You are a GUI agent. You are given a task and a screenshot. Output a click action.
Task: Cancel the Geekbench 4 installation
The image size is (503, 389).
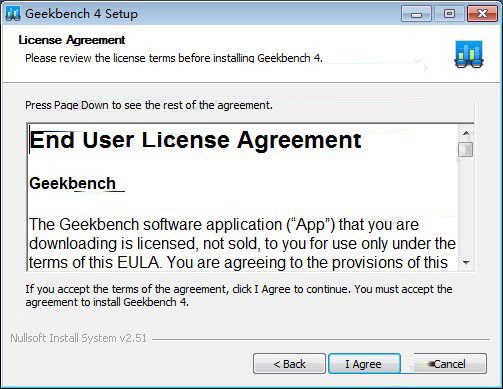[449, 364]
